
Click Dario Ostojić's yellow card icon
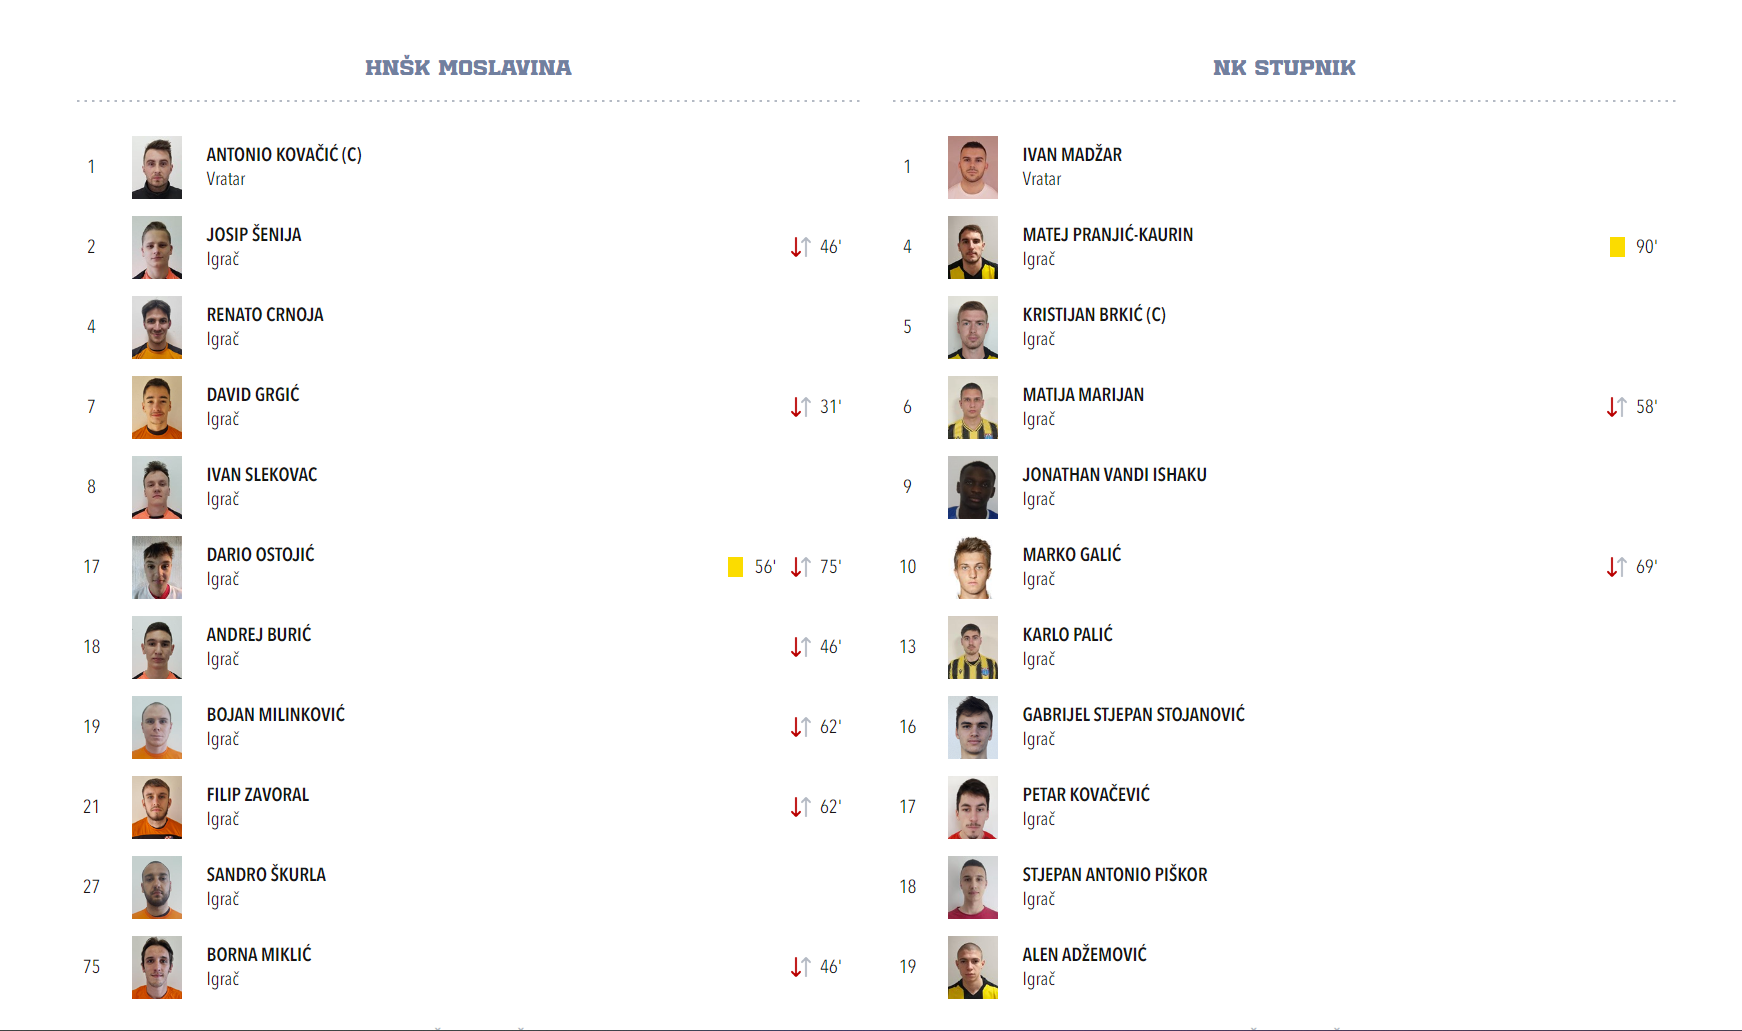tap(735, 567)
